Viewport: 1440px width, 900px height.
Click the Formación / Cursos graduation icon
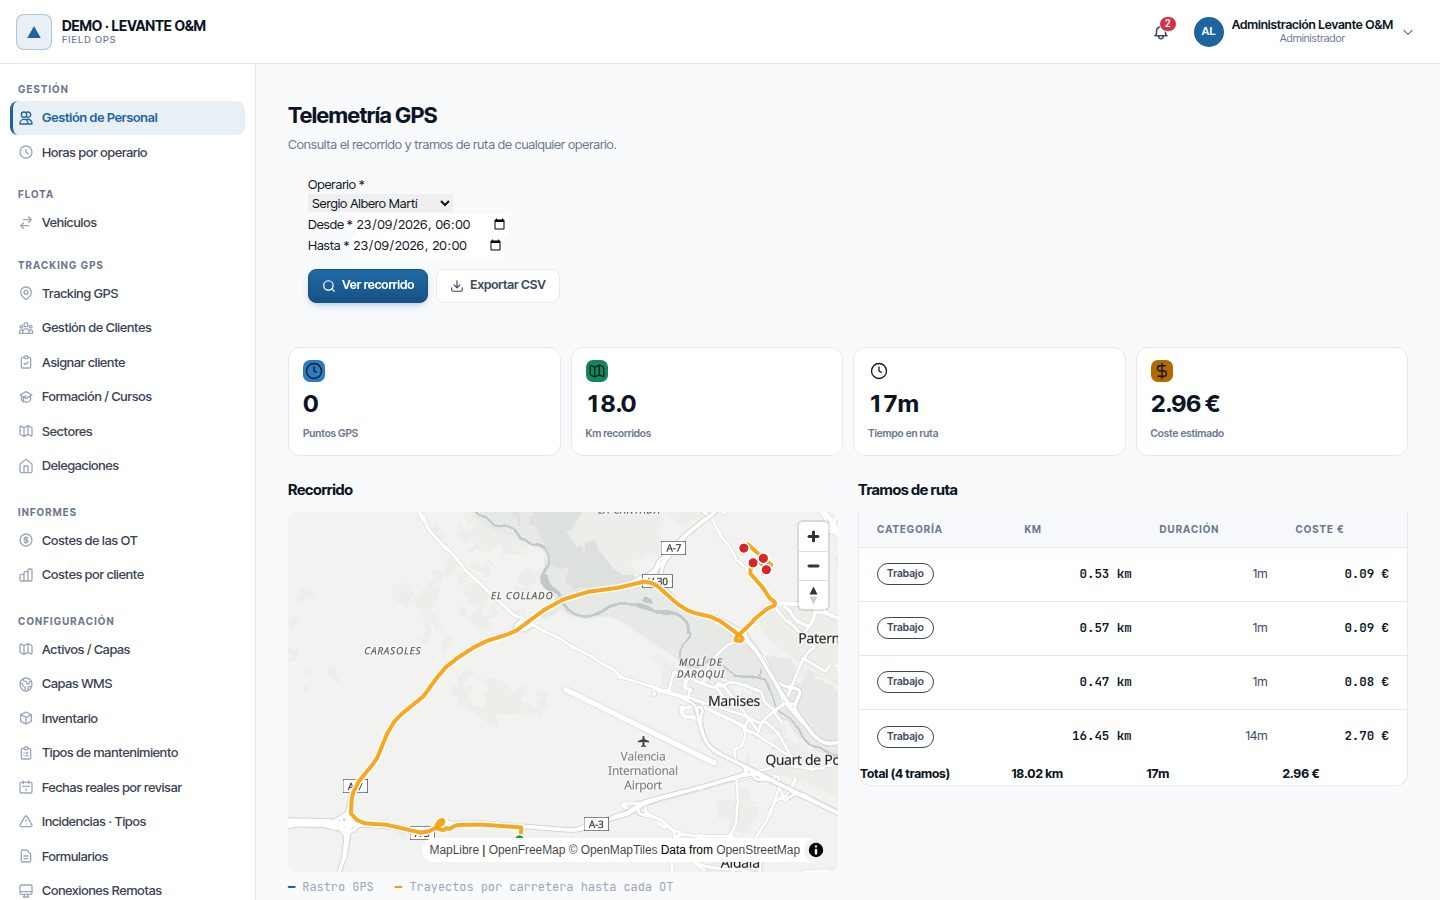pos(26,397)
